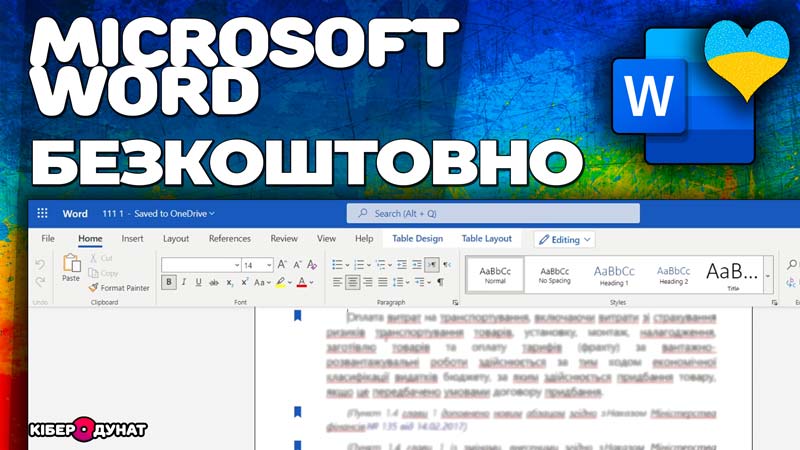The height and width of the screenshot is (450, 800).
Task: Apply the Normal style
Action: tap(495, 275)
